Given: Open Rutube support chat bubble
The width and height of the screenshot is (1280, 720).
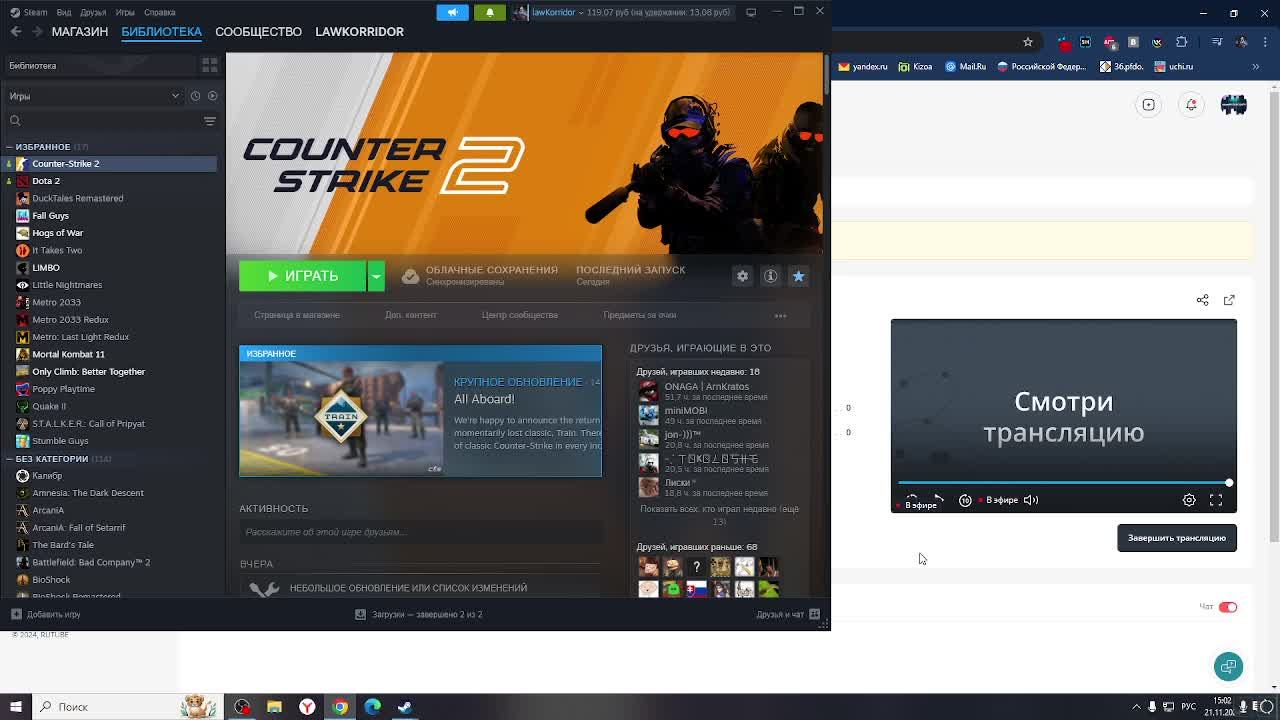Looking at the screenshot, I should click(1228, 666).
